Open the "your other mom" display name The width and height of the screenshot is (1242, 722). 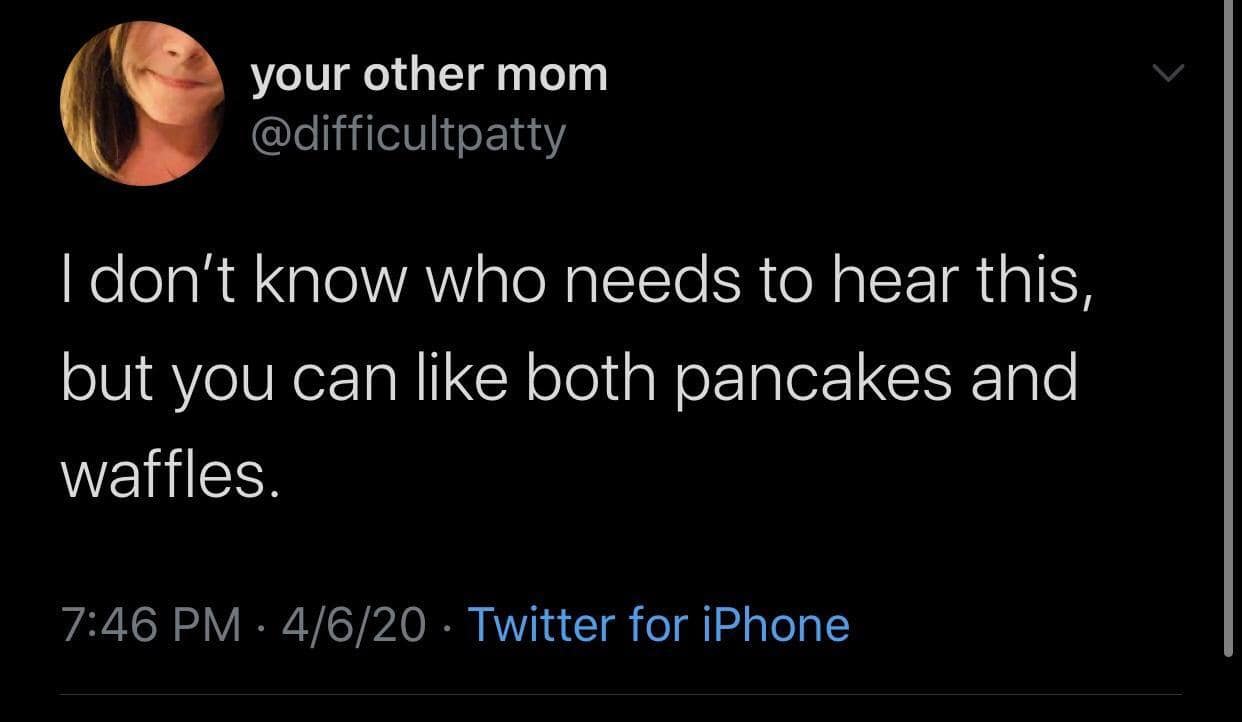click(429, 75)
